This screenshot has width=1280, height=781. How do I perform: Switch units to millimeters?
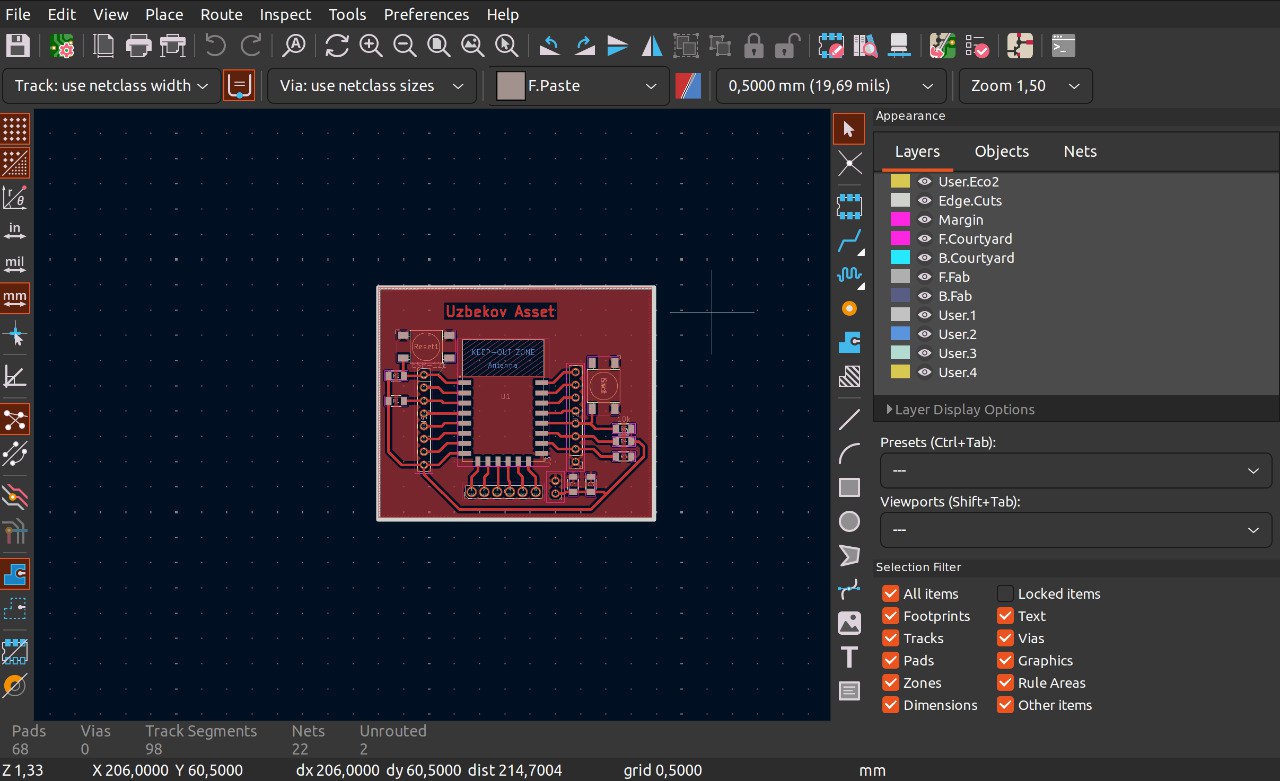pos(15,297)
